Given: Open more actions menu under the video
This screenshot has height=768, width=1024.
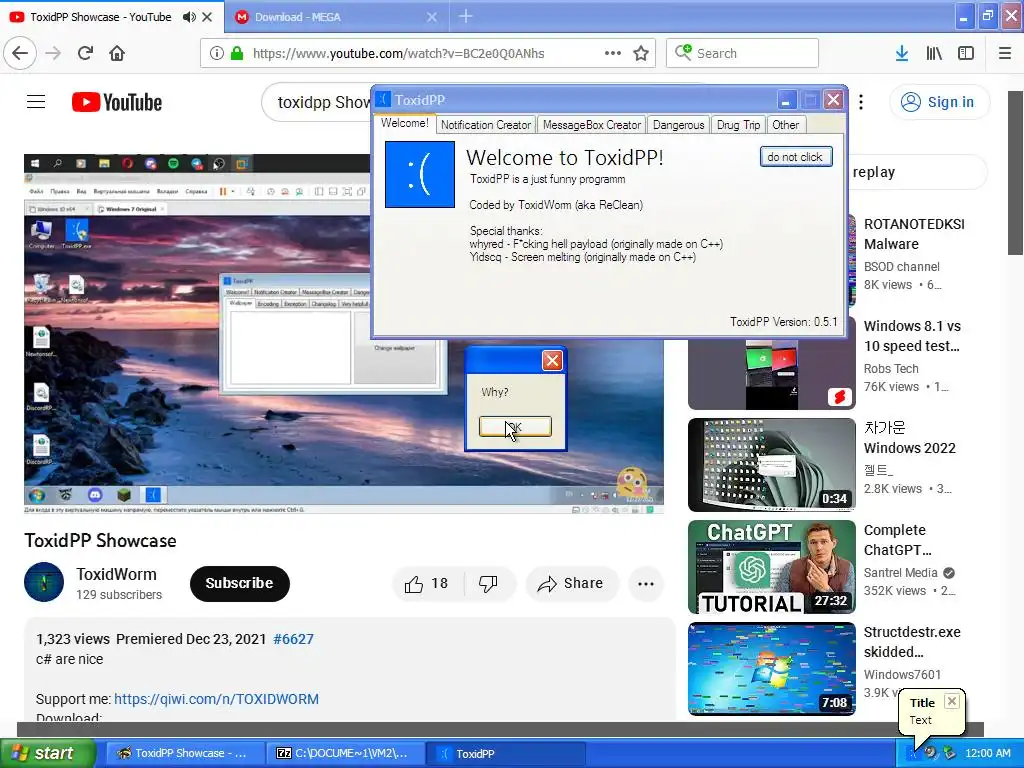Looking at the screenshot, I should tap(646, 583).
